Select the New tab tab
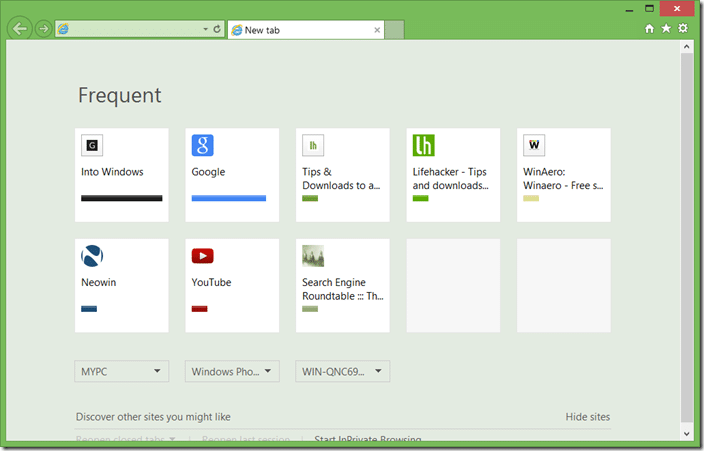This screenshot has height=451, width=704. [x=306, y=30]
